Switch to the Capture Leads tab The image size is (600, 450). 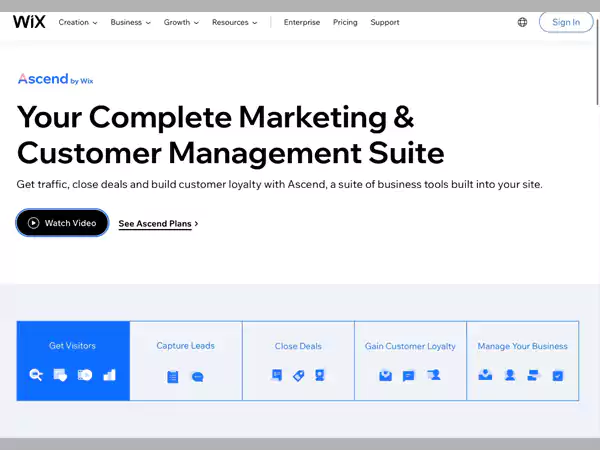[186, 361]
